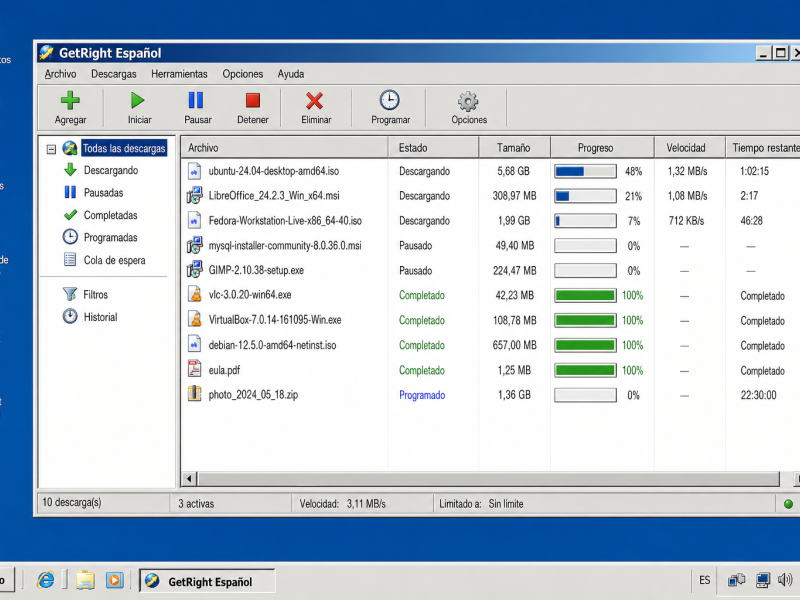The image size is (800, 600).
Task: Sort by the Tiempo restante column header
Action: click(763, 147)
